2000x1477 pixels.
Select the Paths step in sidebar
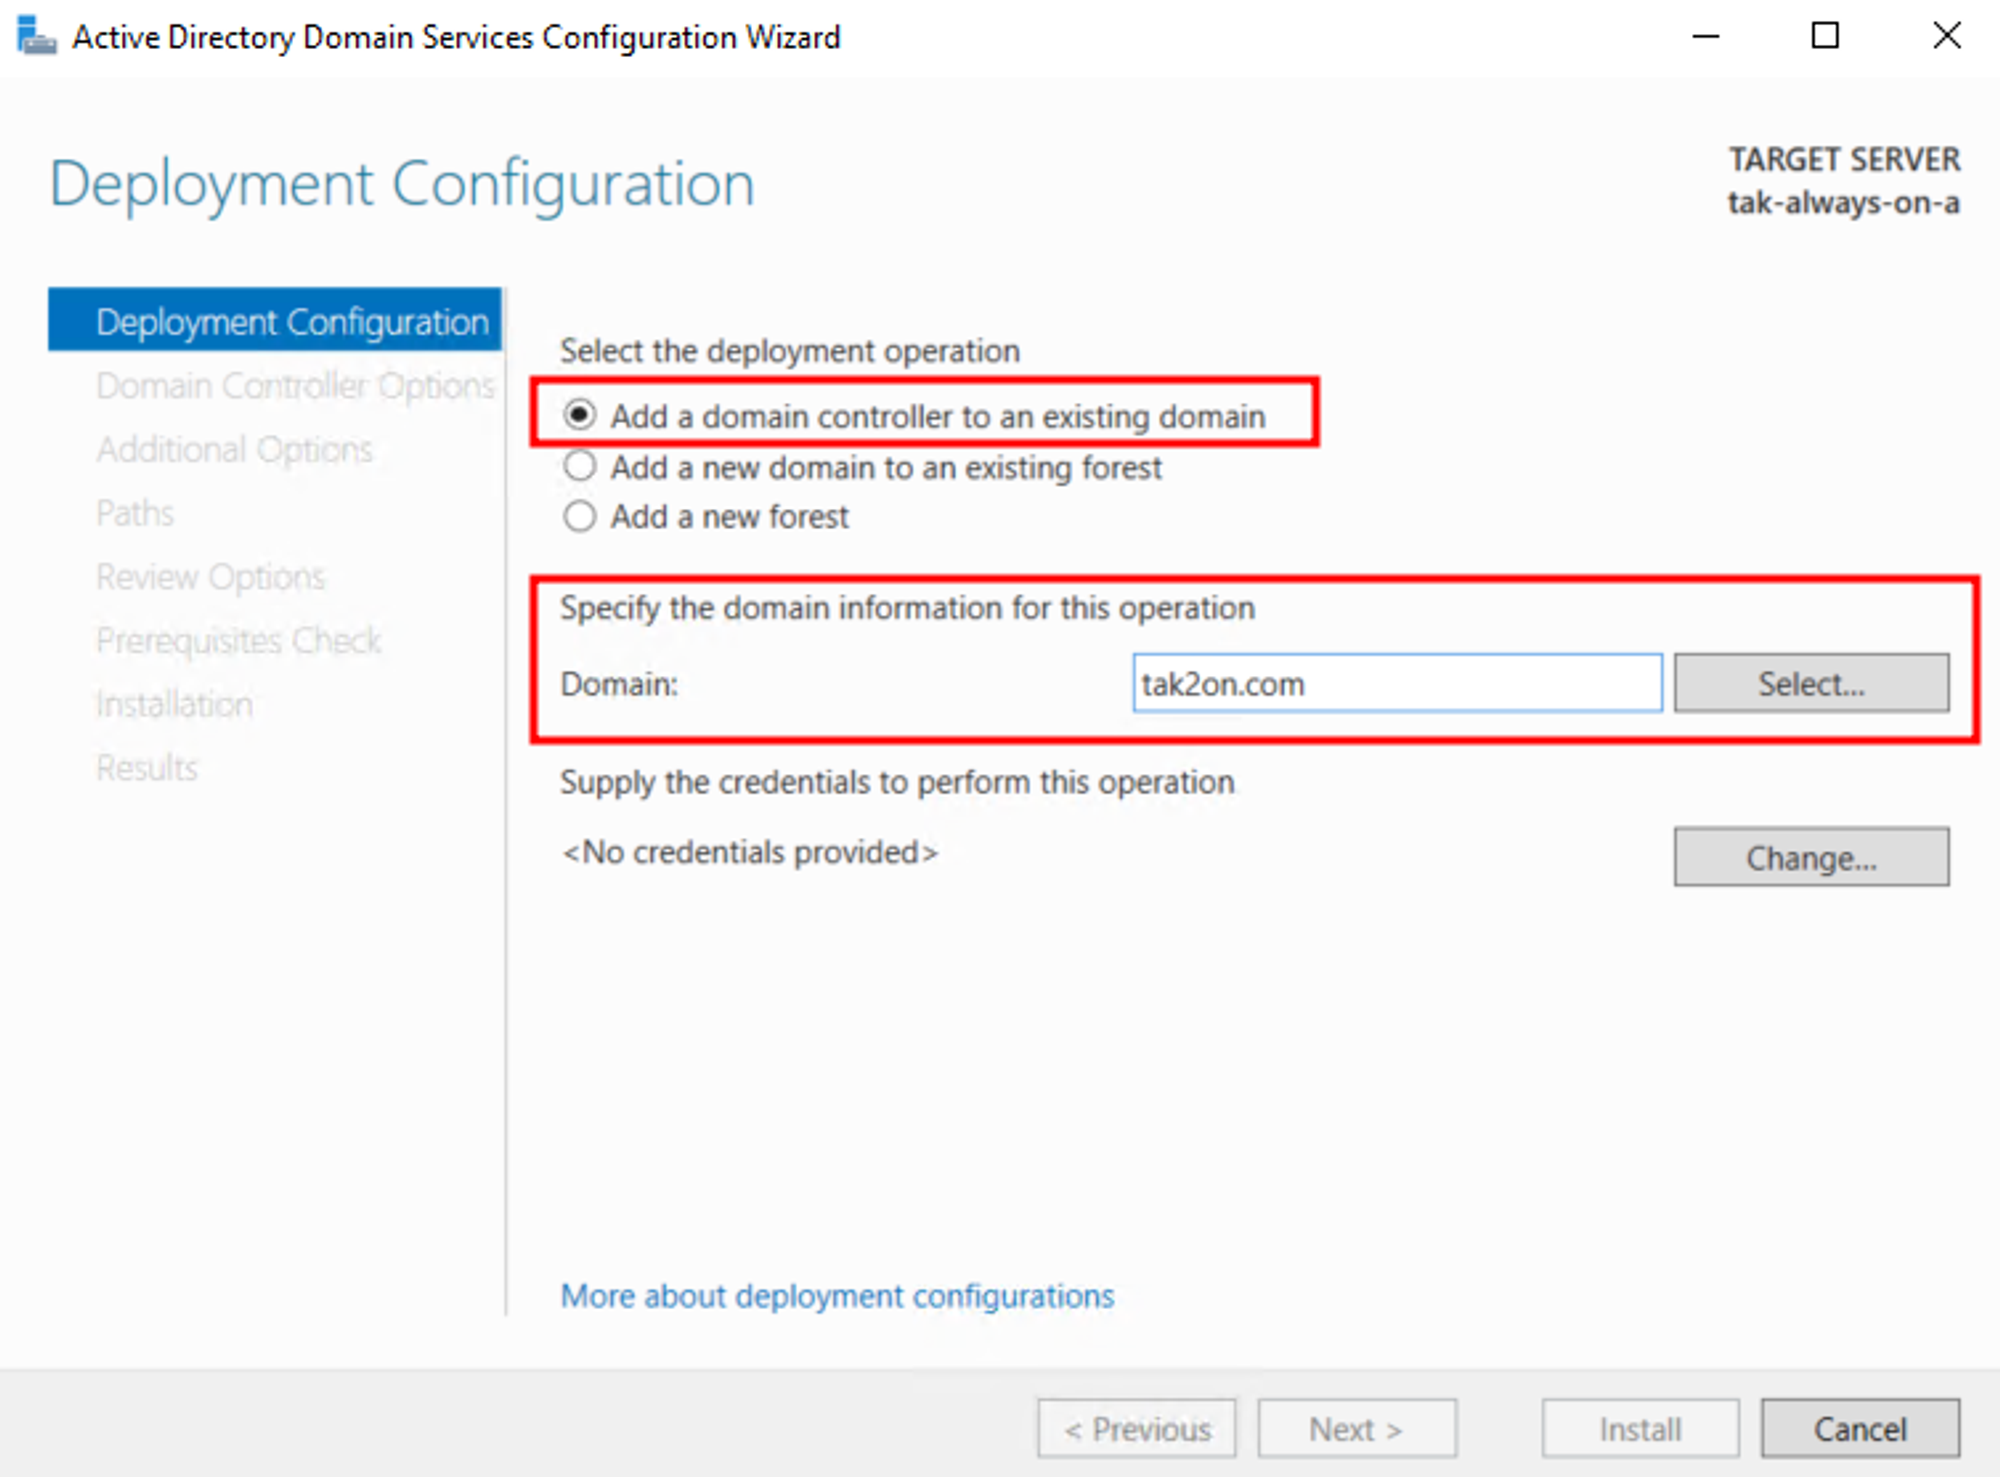point(135,514)
